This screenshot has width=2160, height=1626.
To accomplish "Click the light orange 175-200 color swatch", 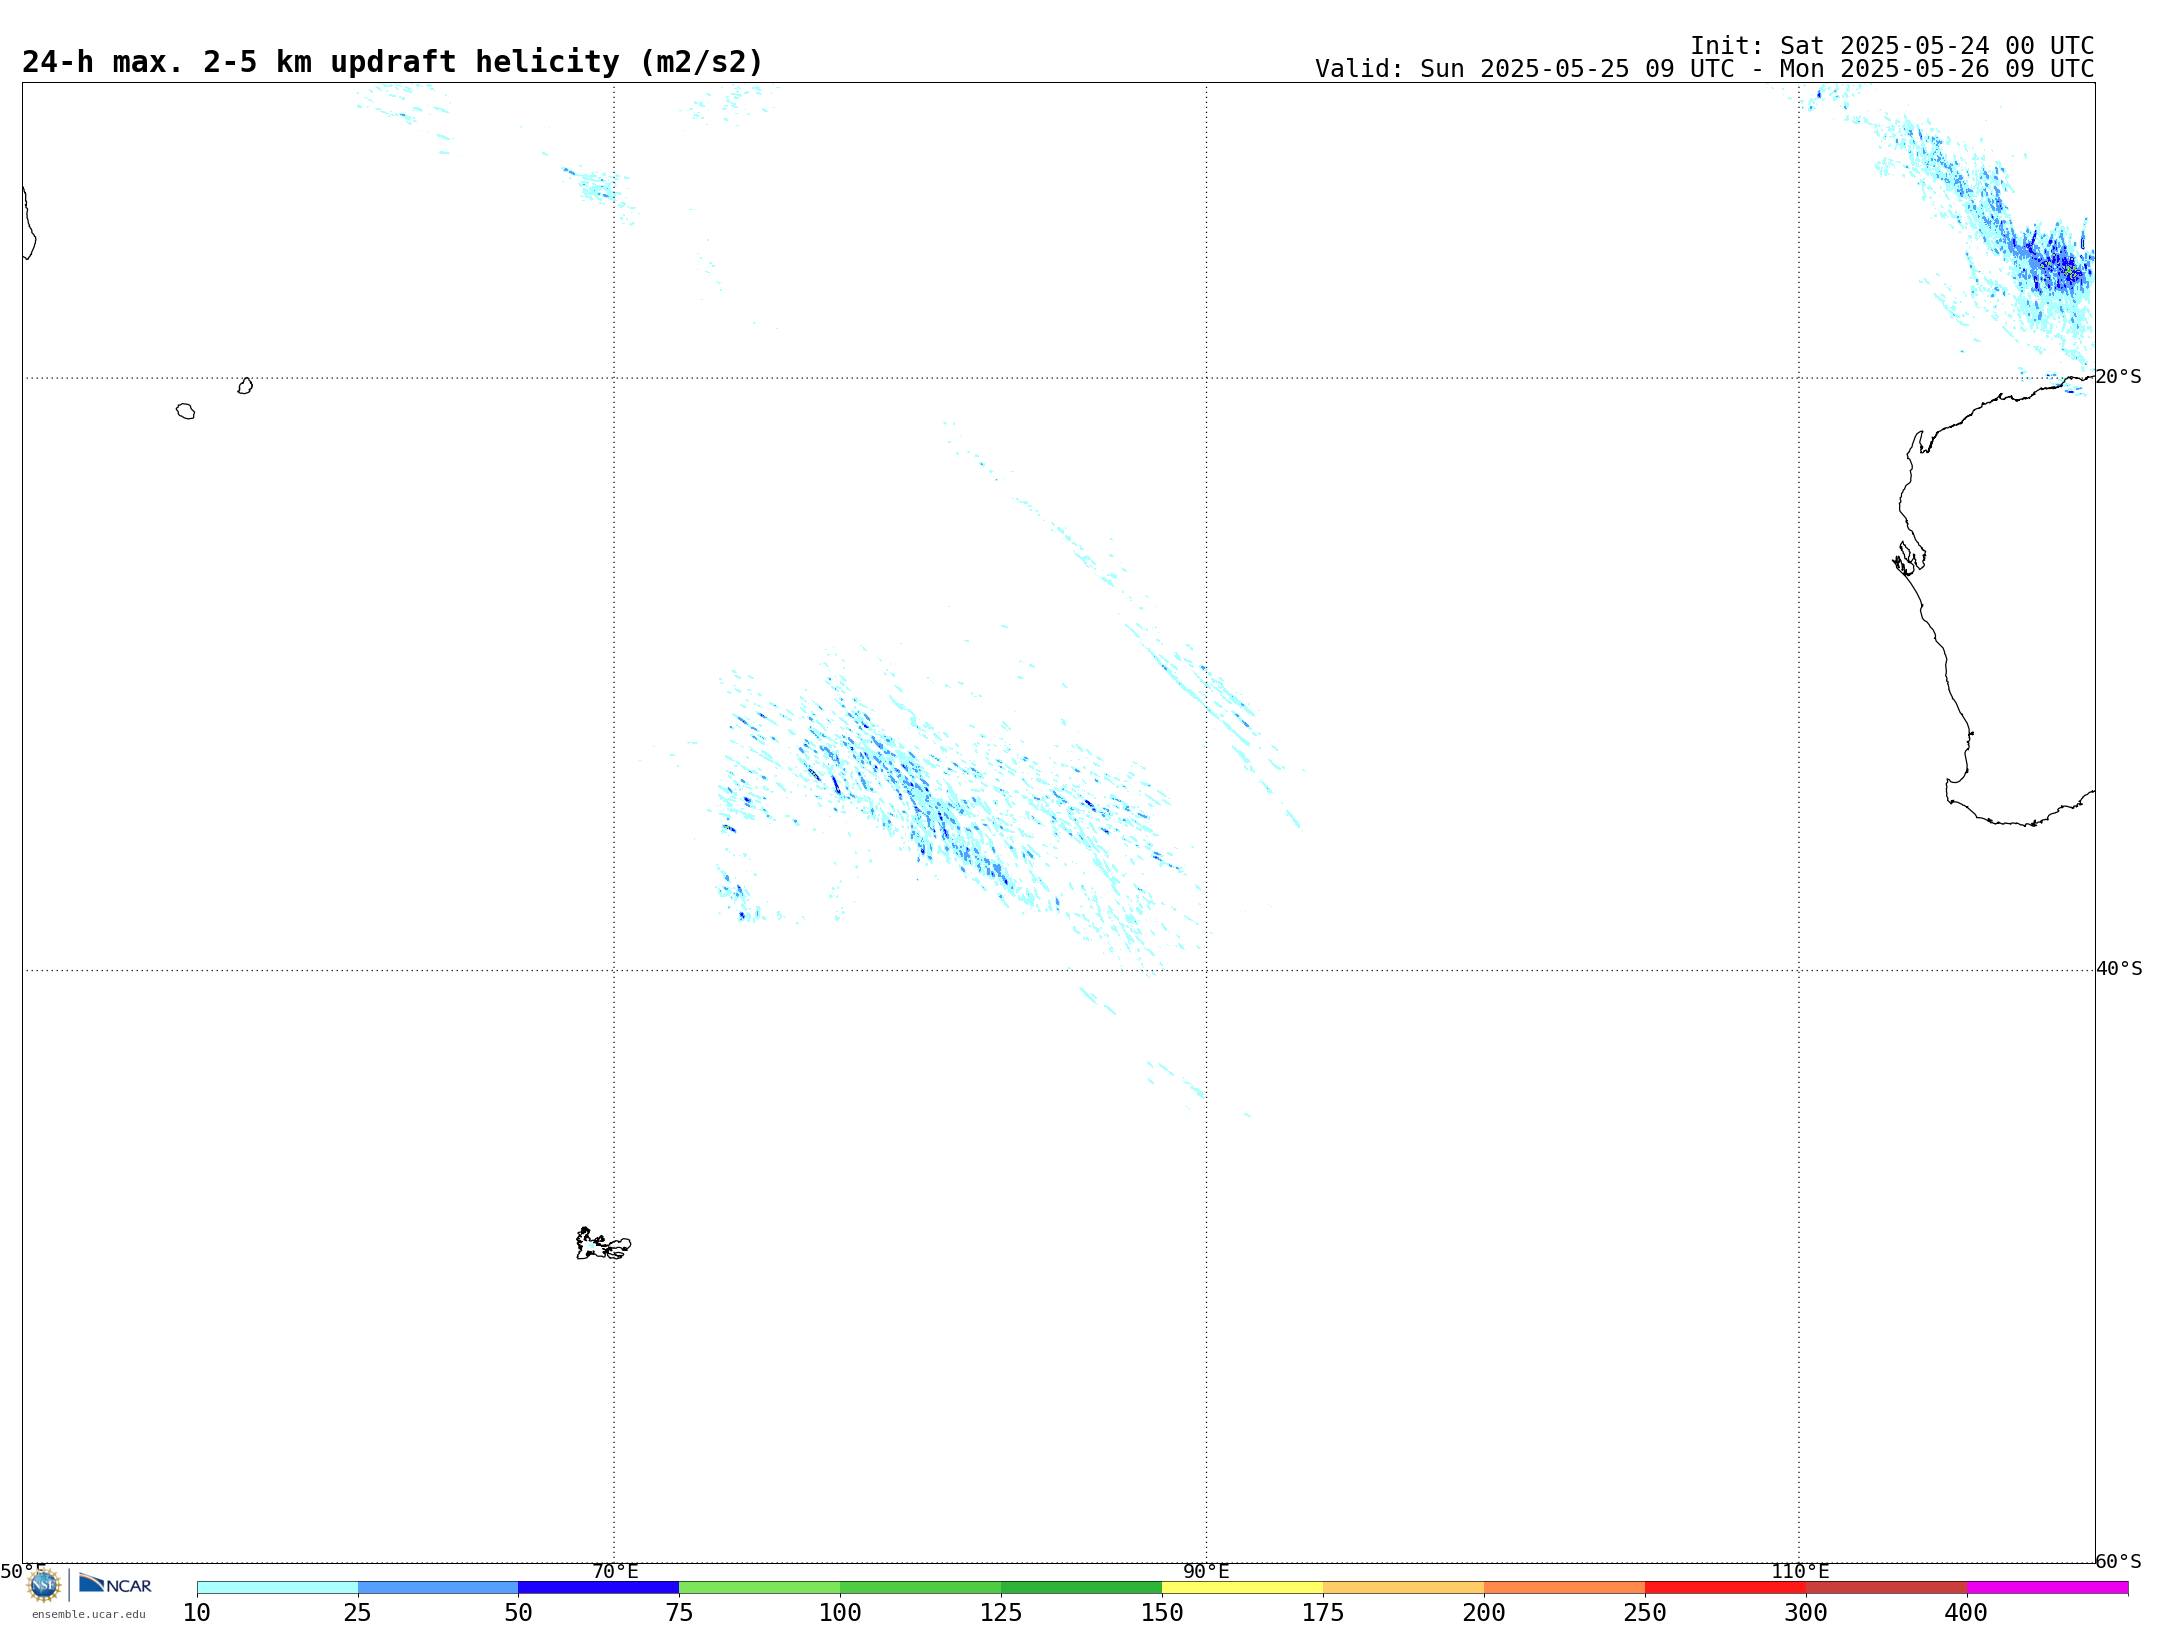I will (x=1404, y=1588).
